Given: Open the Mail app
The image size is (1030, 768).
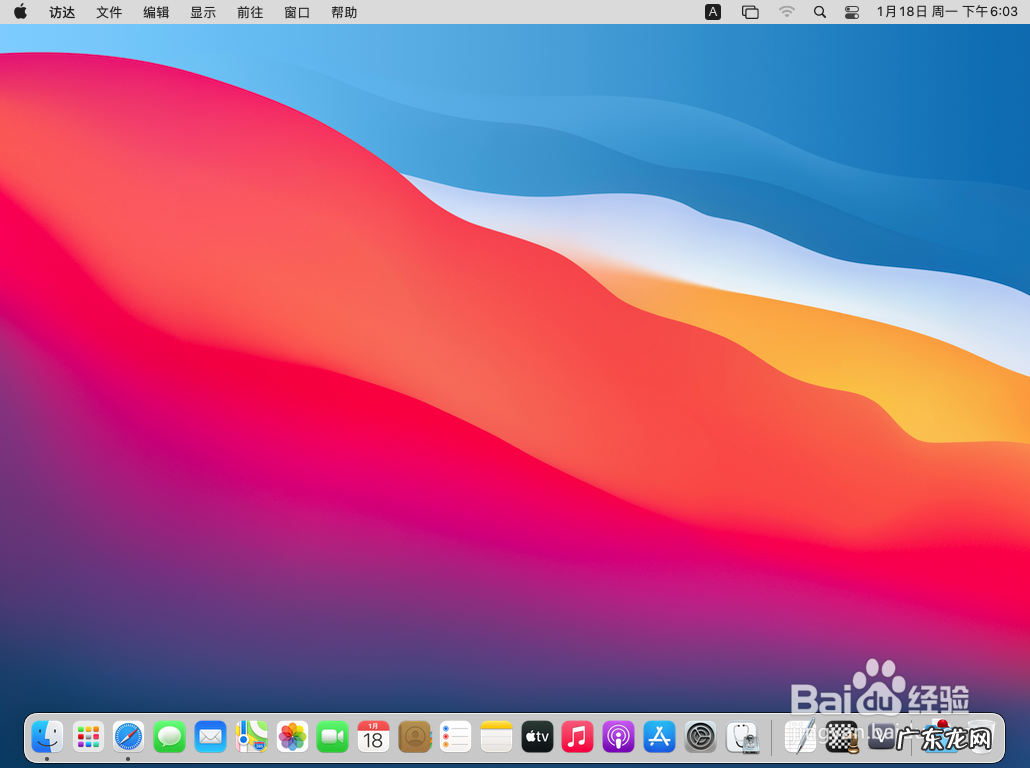Looking at the screenshot, I should 210,738.
